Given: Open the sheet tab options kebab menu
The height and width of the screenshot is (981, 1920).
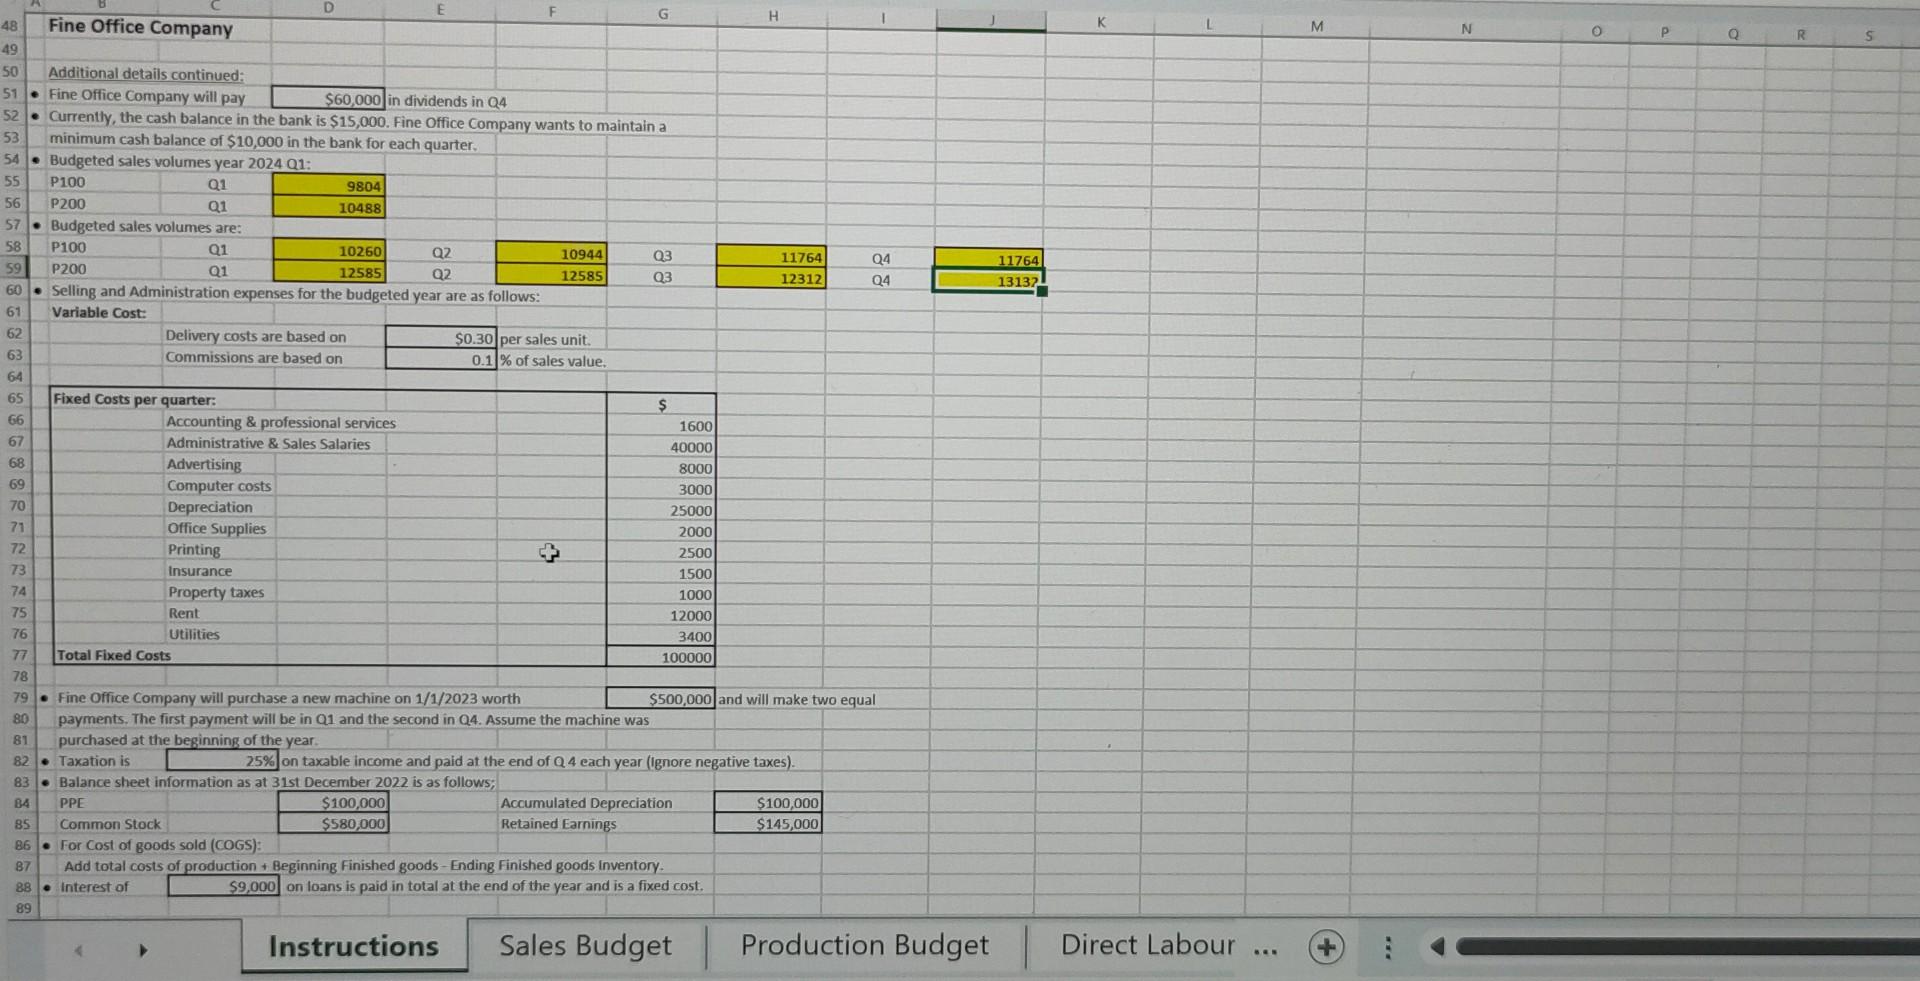Looking at the screenshot, I should pos(1388,946).
